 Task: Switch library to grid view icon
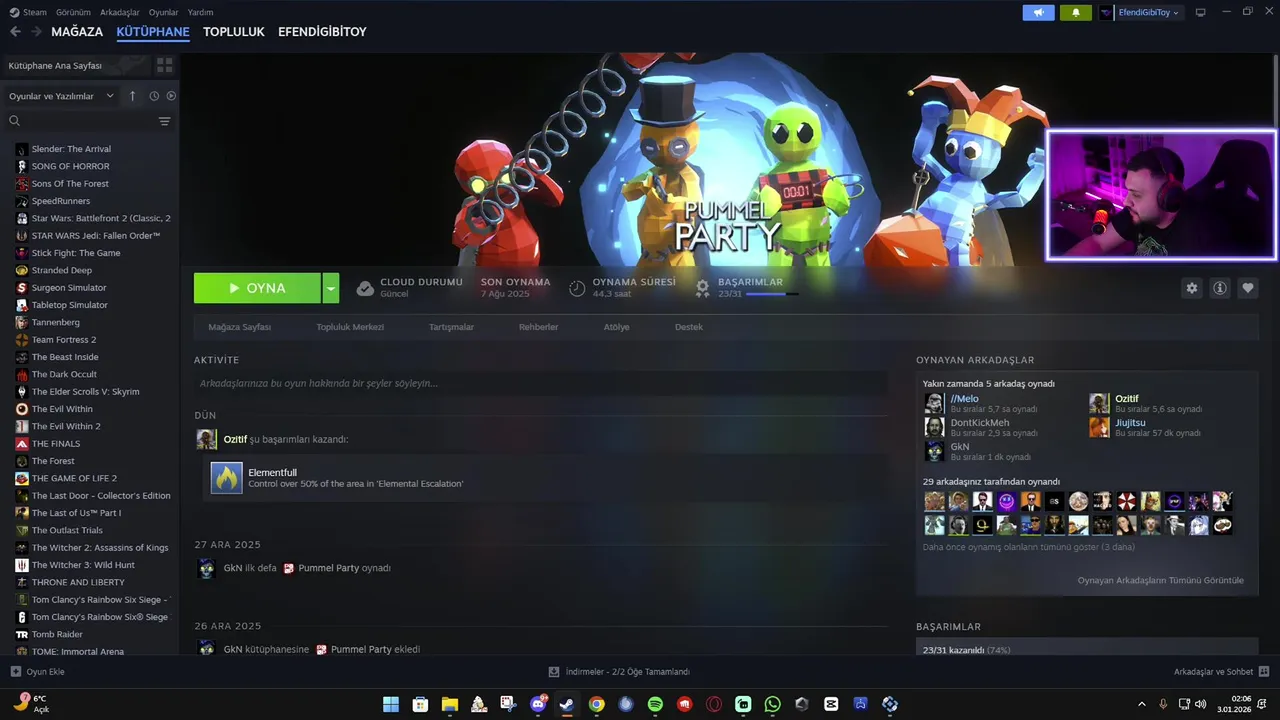point(165,65)
